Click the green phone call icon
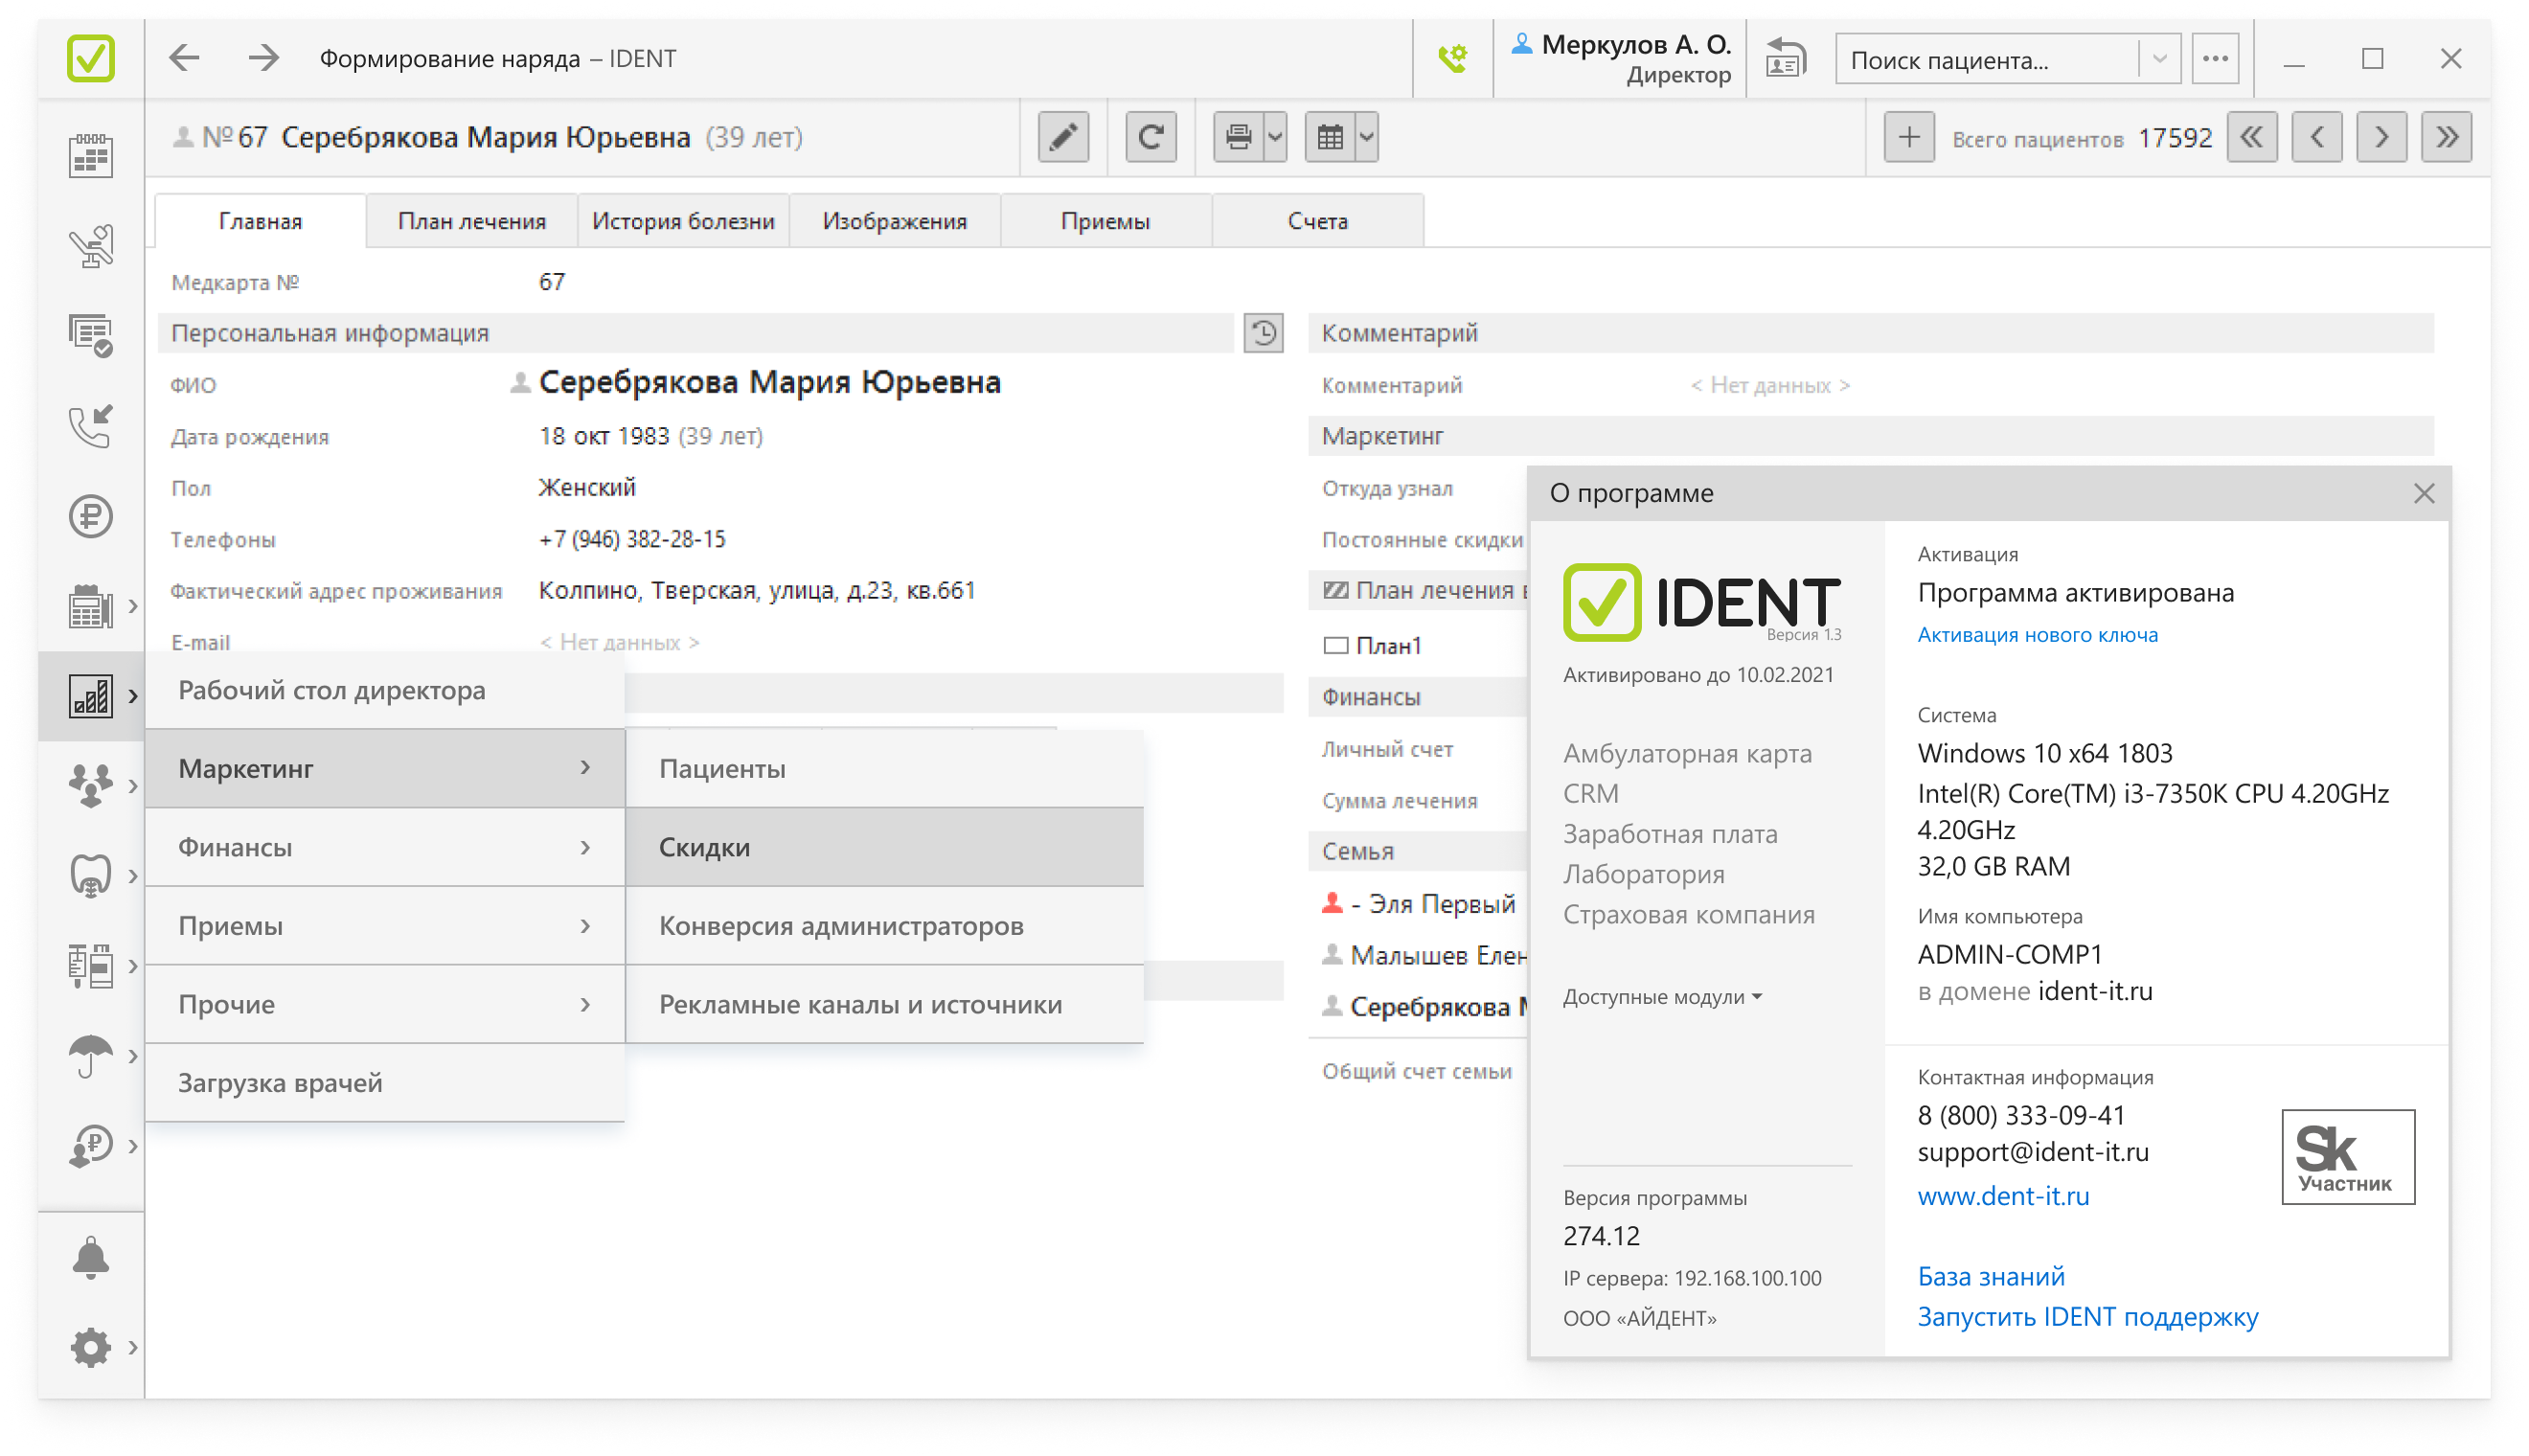This screenshot has height=1456, width=2529. coord(1452,59)
